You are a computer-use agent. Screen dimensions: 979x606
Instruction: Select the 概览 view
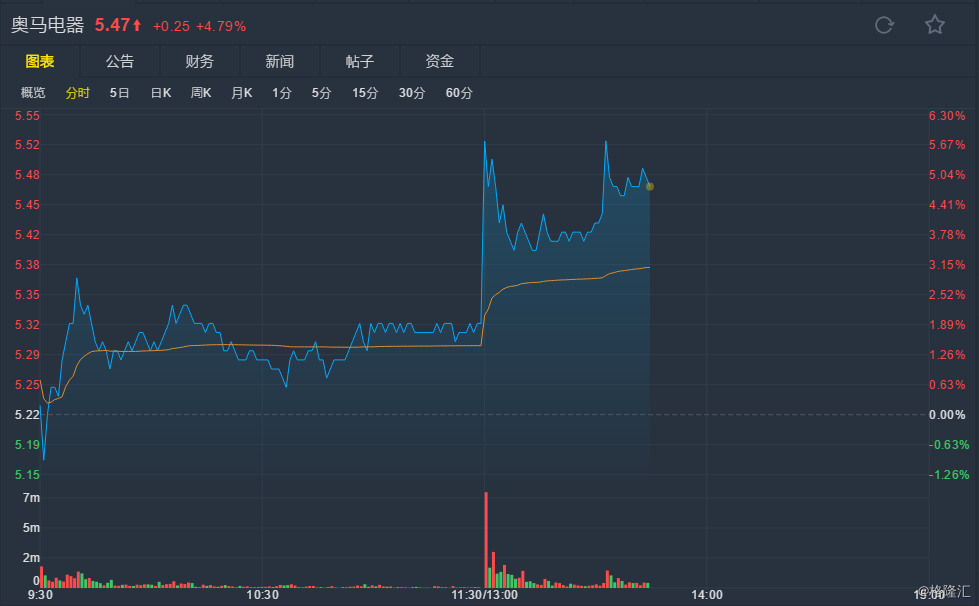click(33, 93)
